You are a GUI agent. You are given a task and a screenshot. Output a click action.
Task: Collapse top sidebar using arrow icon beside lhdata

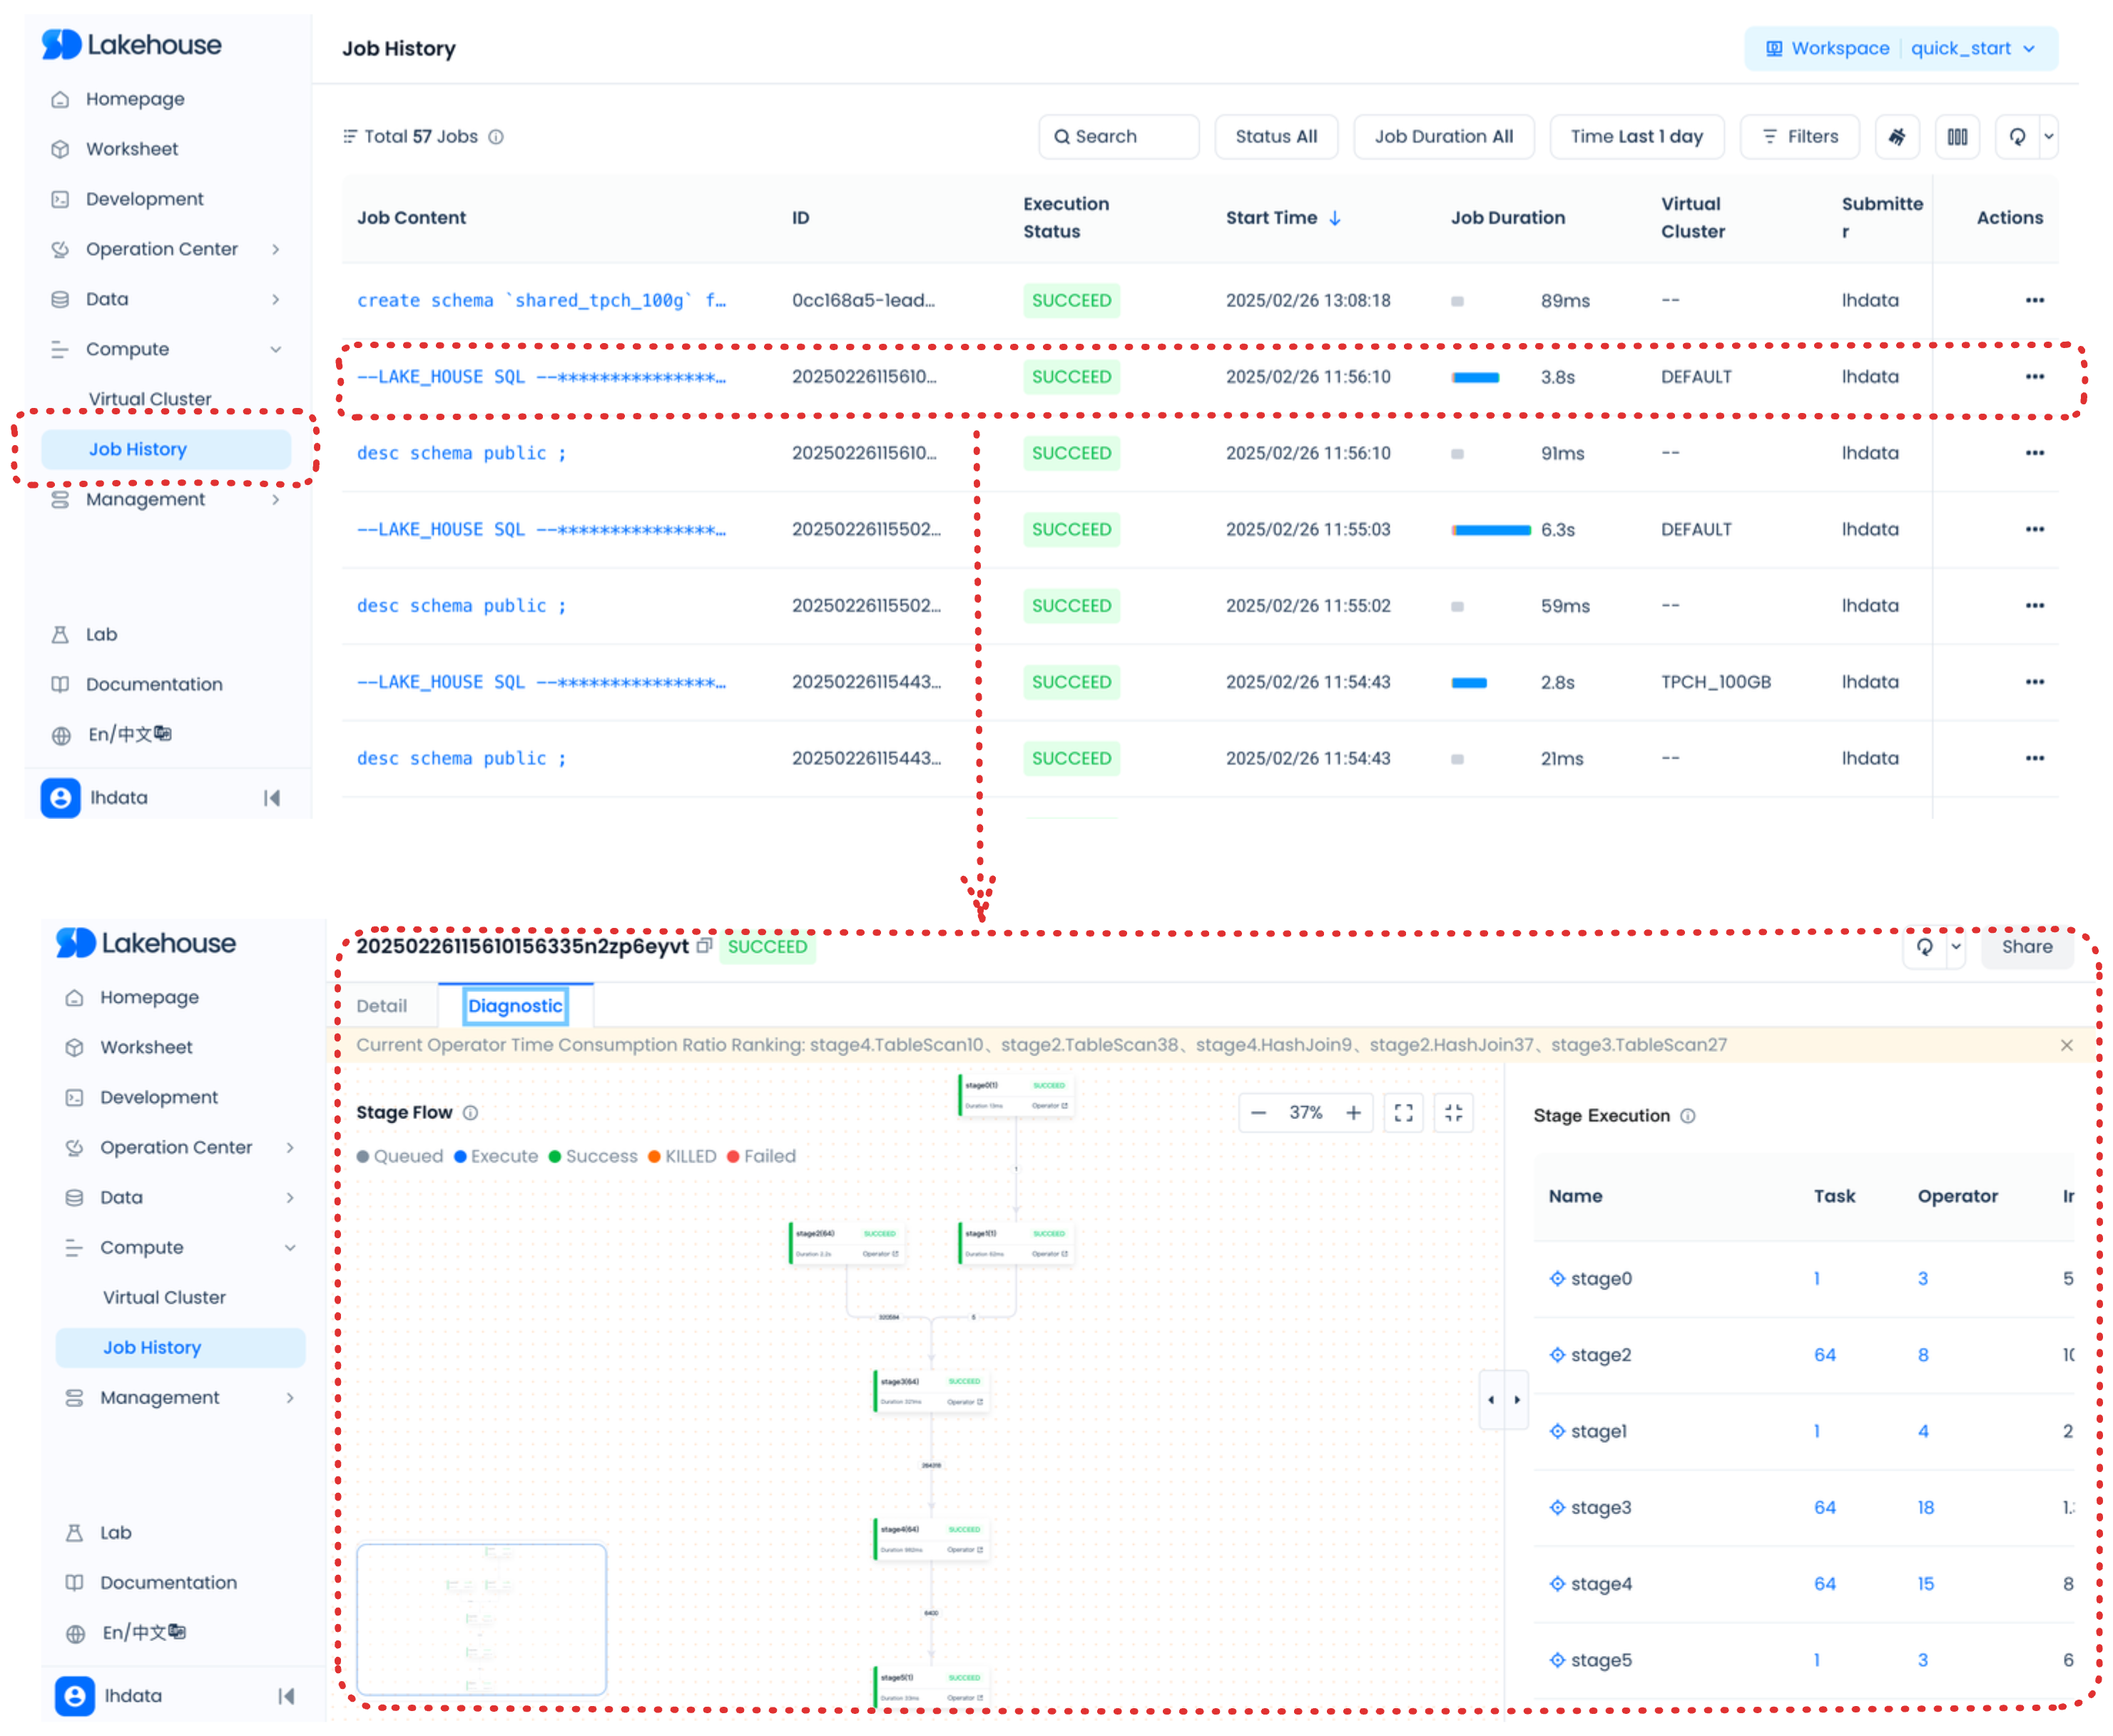point(271,798)
